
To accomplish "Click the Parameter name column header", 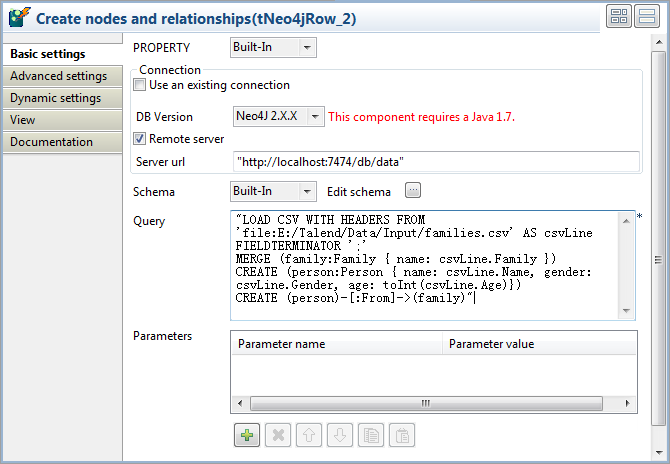I will 337,344.
